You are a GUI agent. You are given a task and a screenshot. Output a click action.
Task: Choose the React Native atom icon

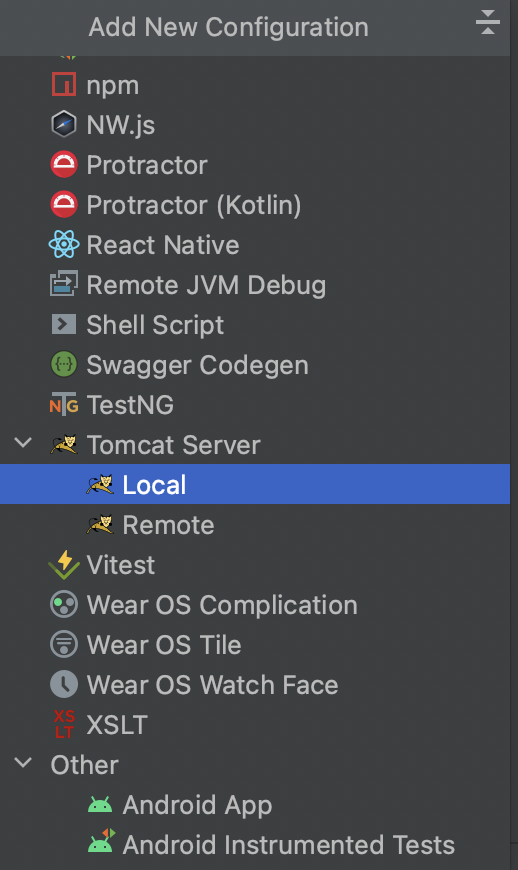64,245
